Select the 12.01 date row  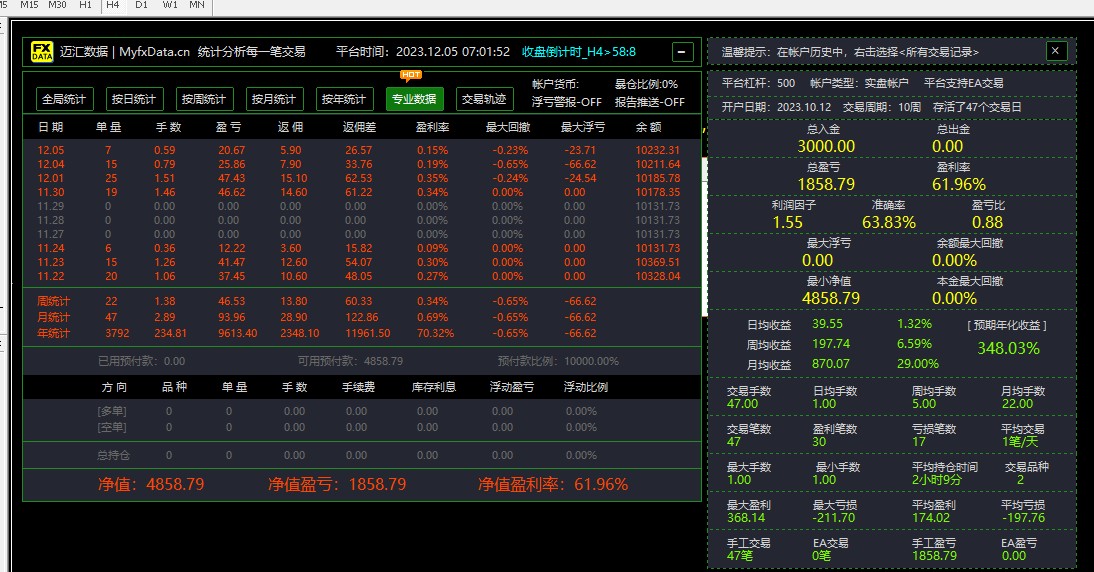[359, 178]
